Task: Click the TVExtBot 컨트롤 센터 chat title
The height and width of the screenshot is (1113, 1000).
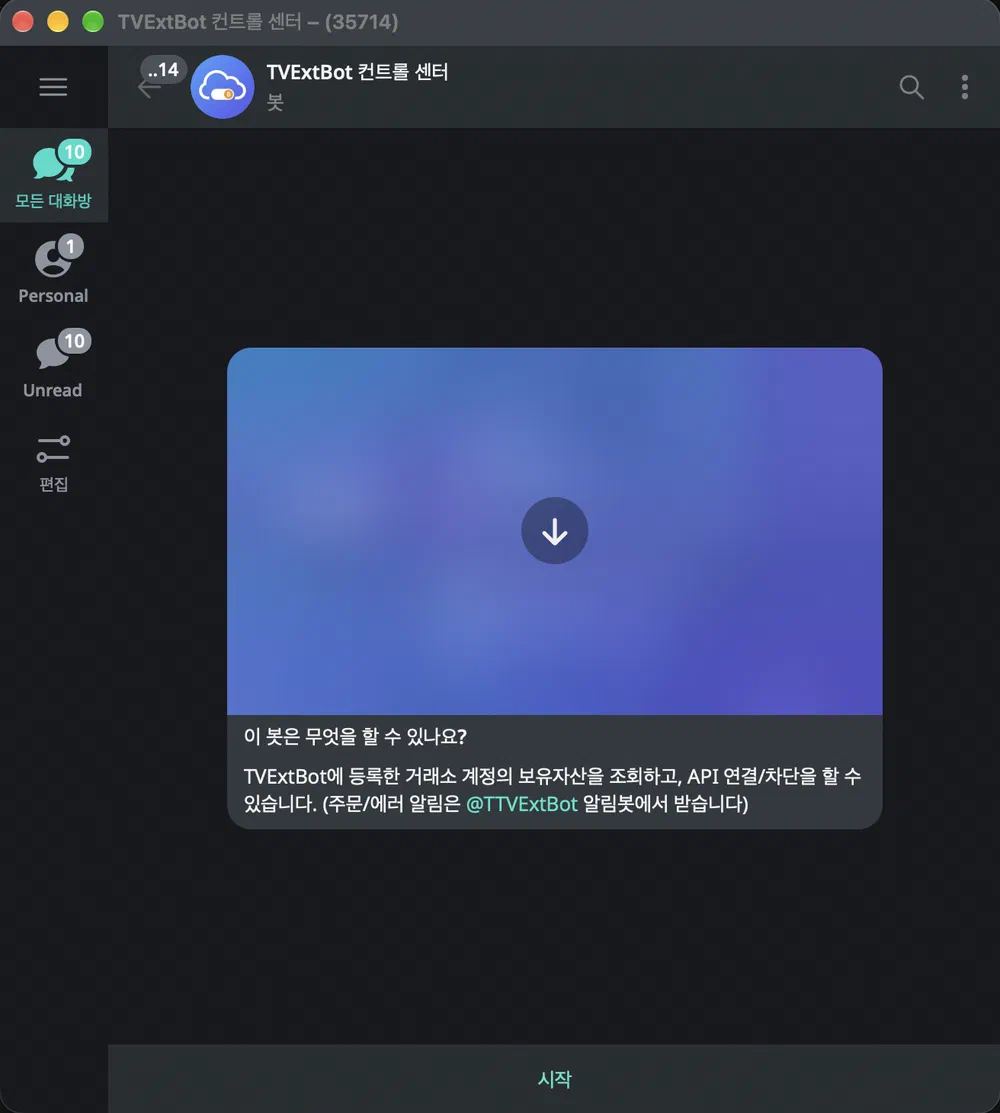Action: [x=357, y=72]
